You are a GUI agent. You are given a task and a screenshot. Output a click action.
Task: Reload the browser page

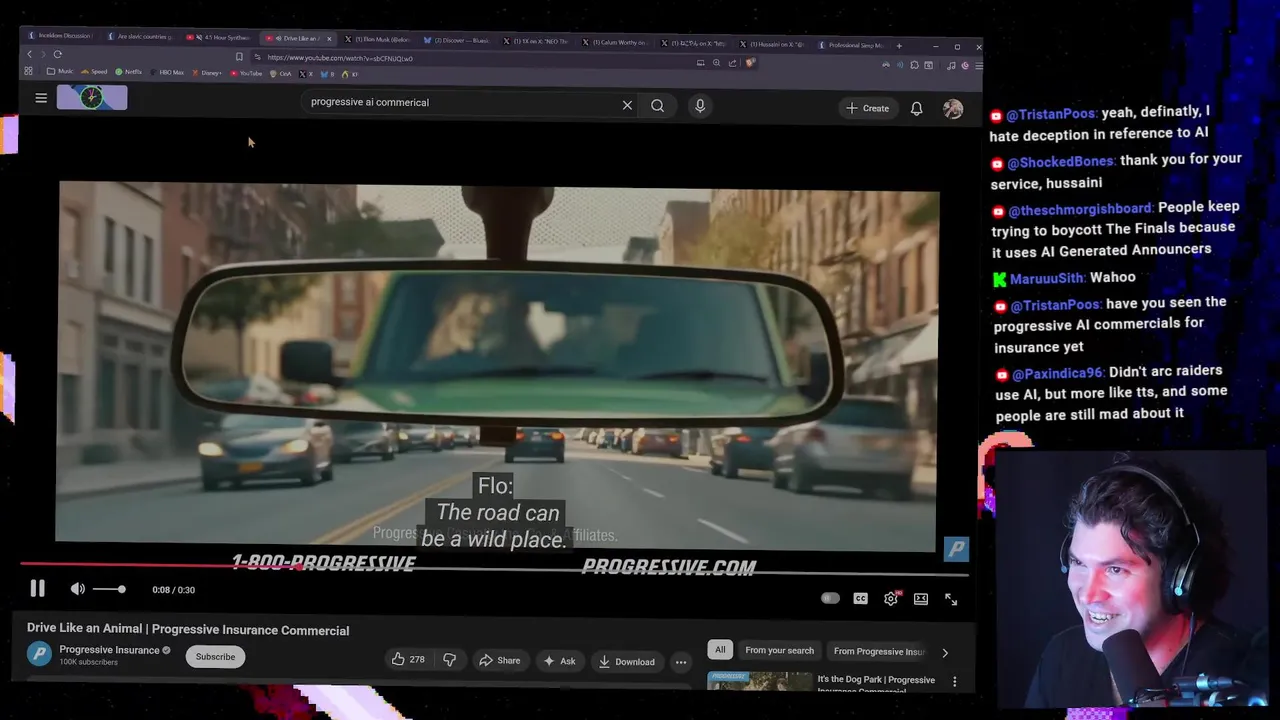click(57, 54)
